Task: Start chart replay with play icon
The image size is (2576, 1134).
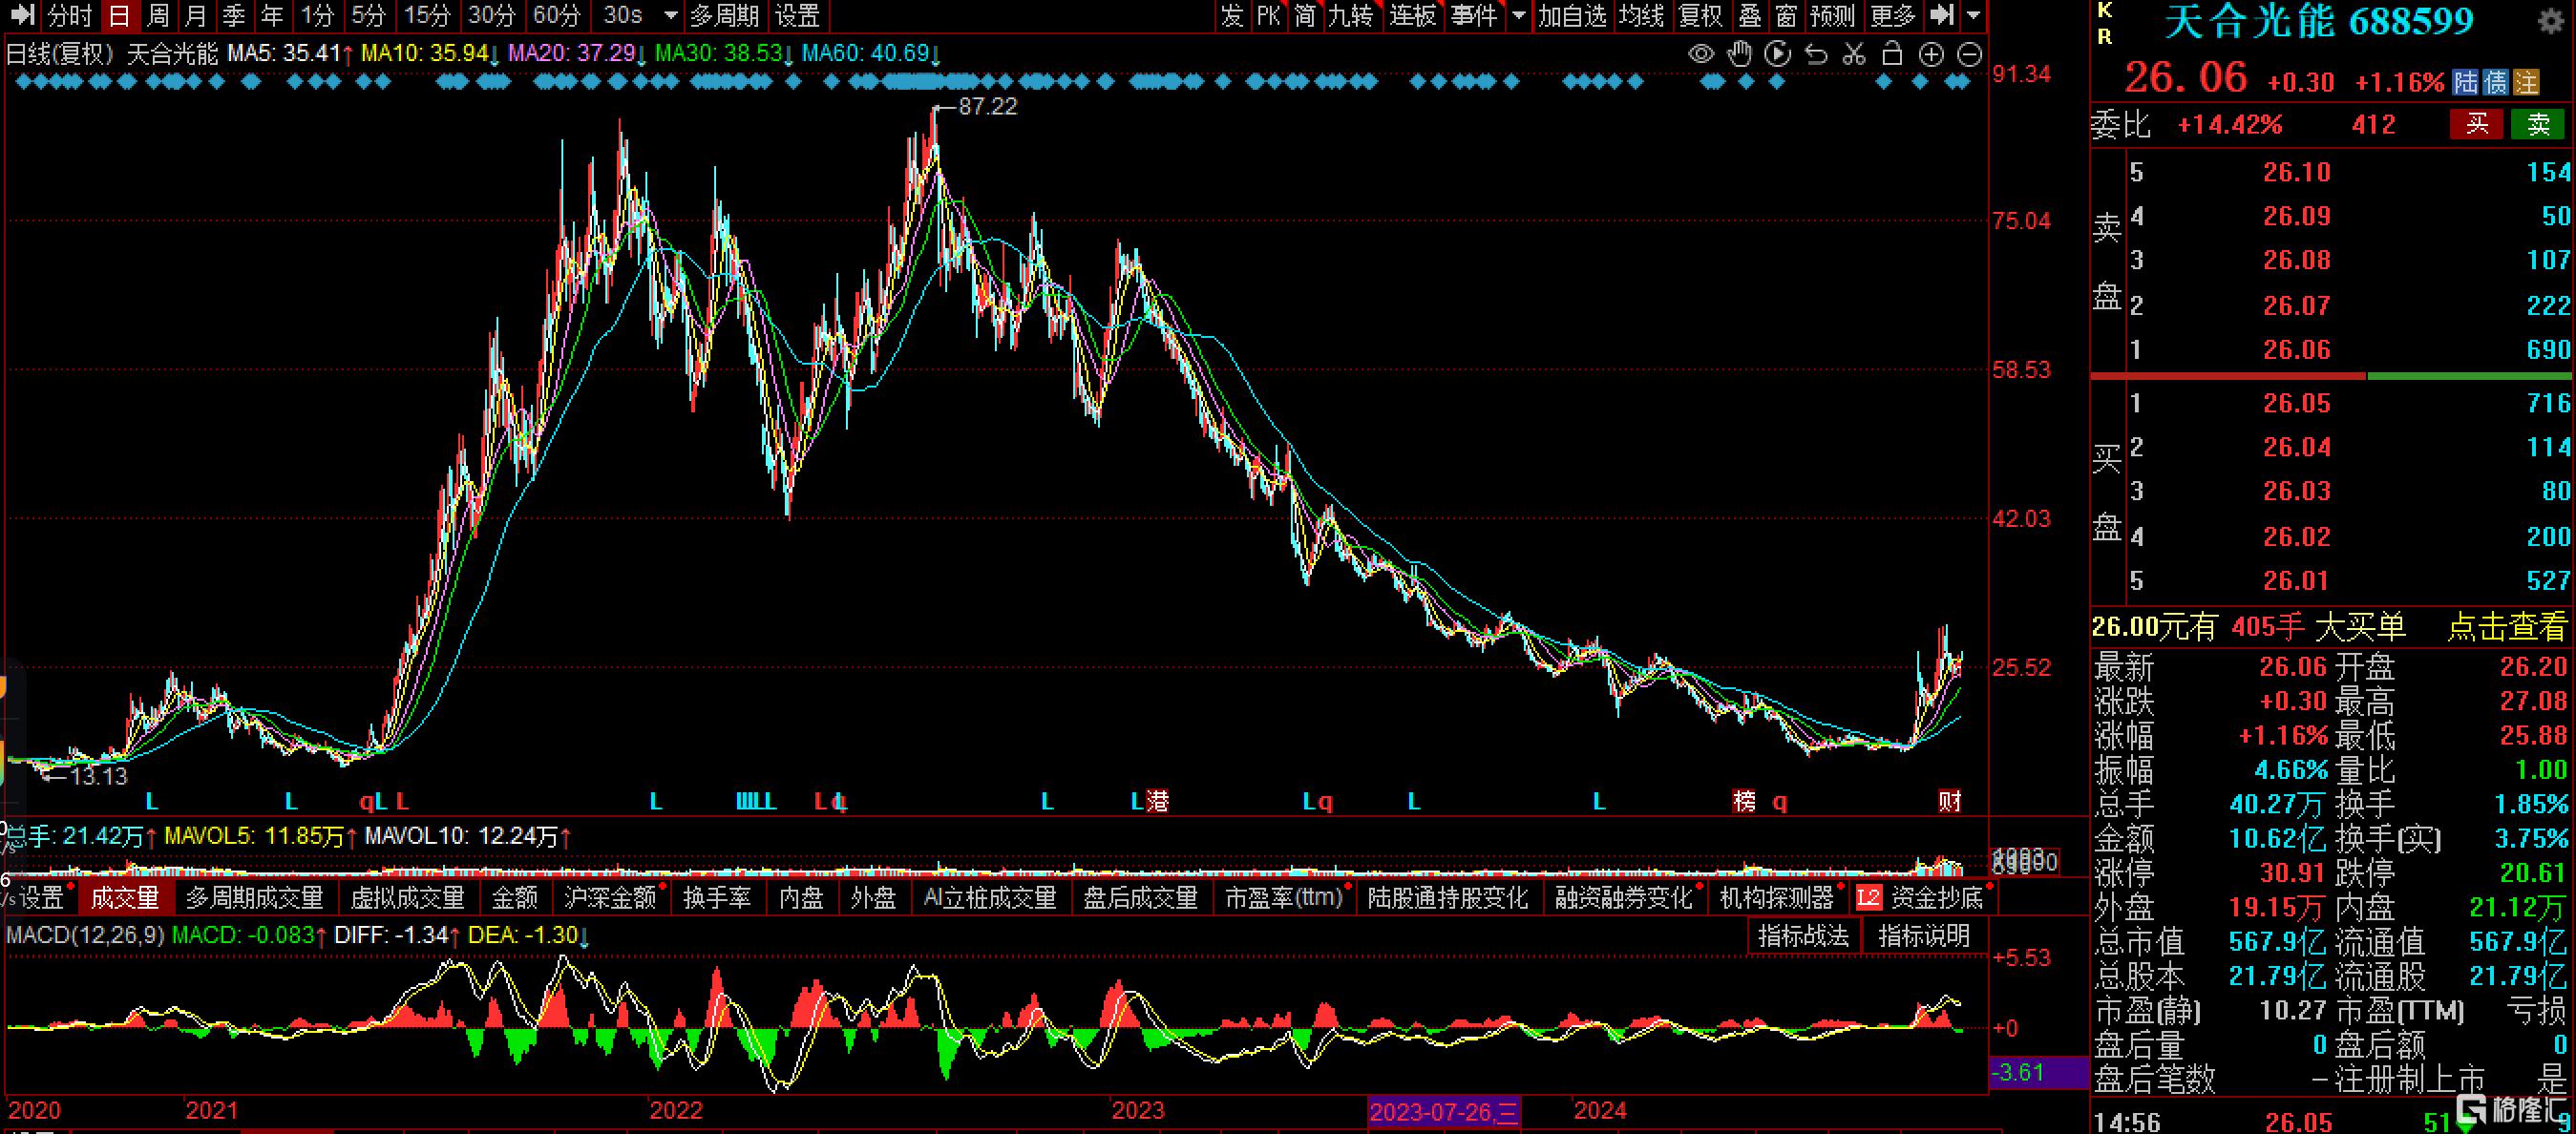Action: [1777, 54]
